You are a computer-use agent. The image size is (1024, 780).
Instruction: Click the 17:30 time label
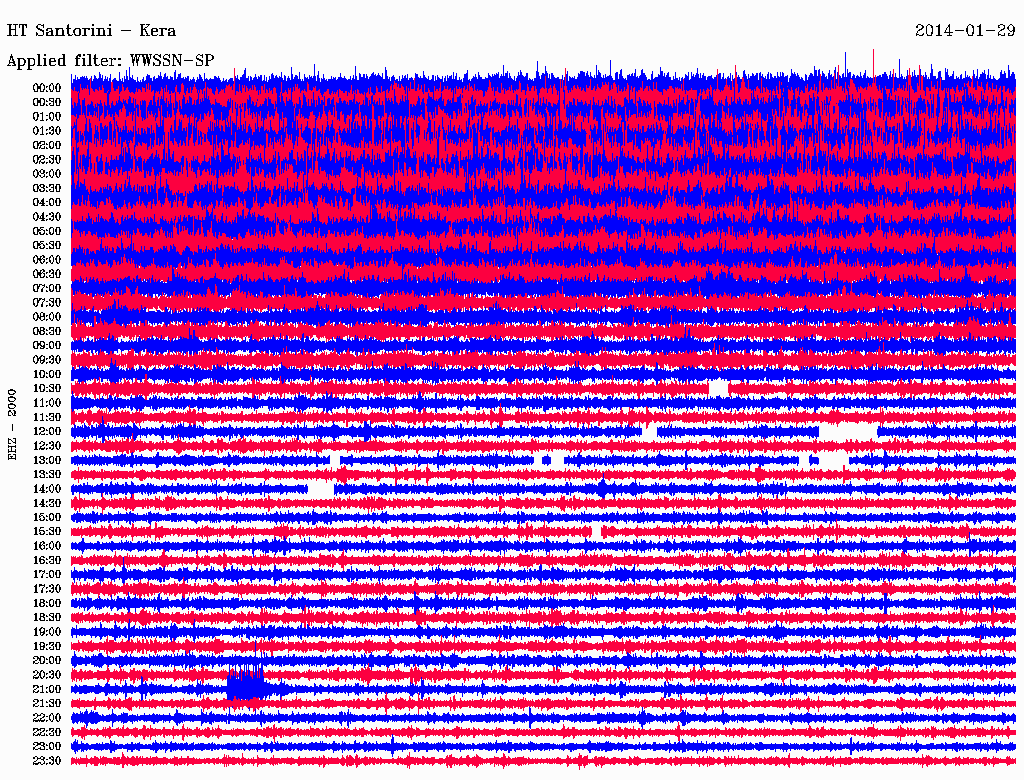coord(47,589)
